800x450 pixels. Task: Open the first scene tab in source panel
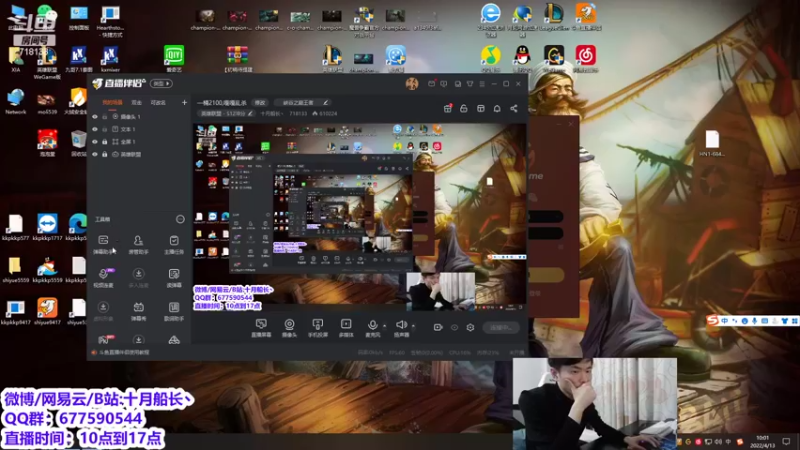[x=112, y=103]
